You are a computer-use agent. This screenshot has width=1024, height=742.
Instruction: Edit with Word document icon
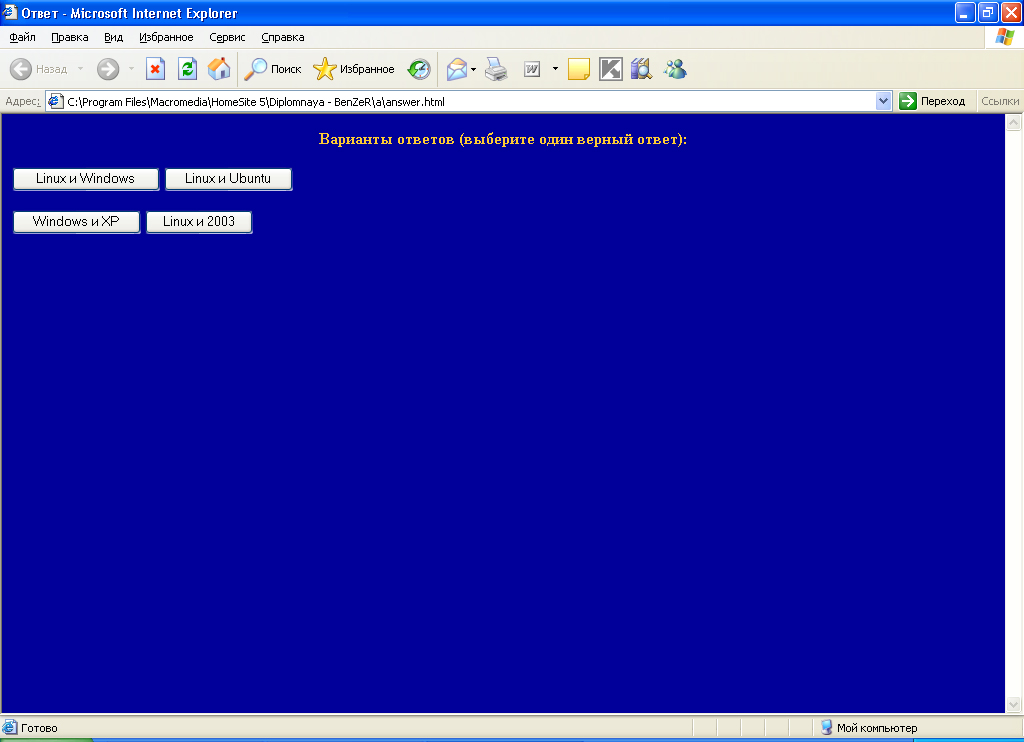(532, 69)
